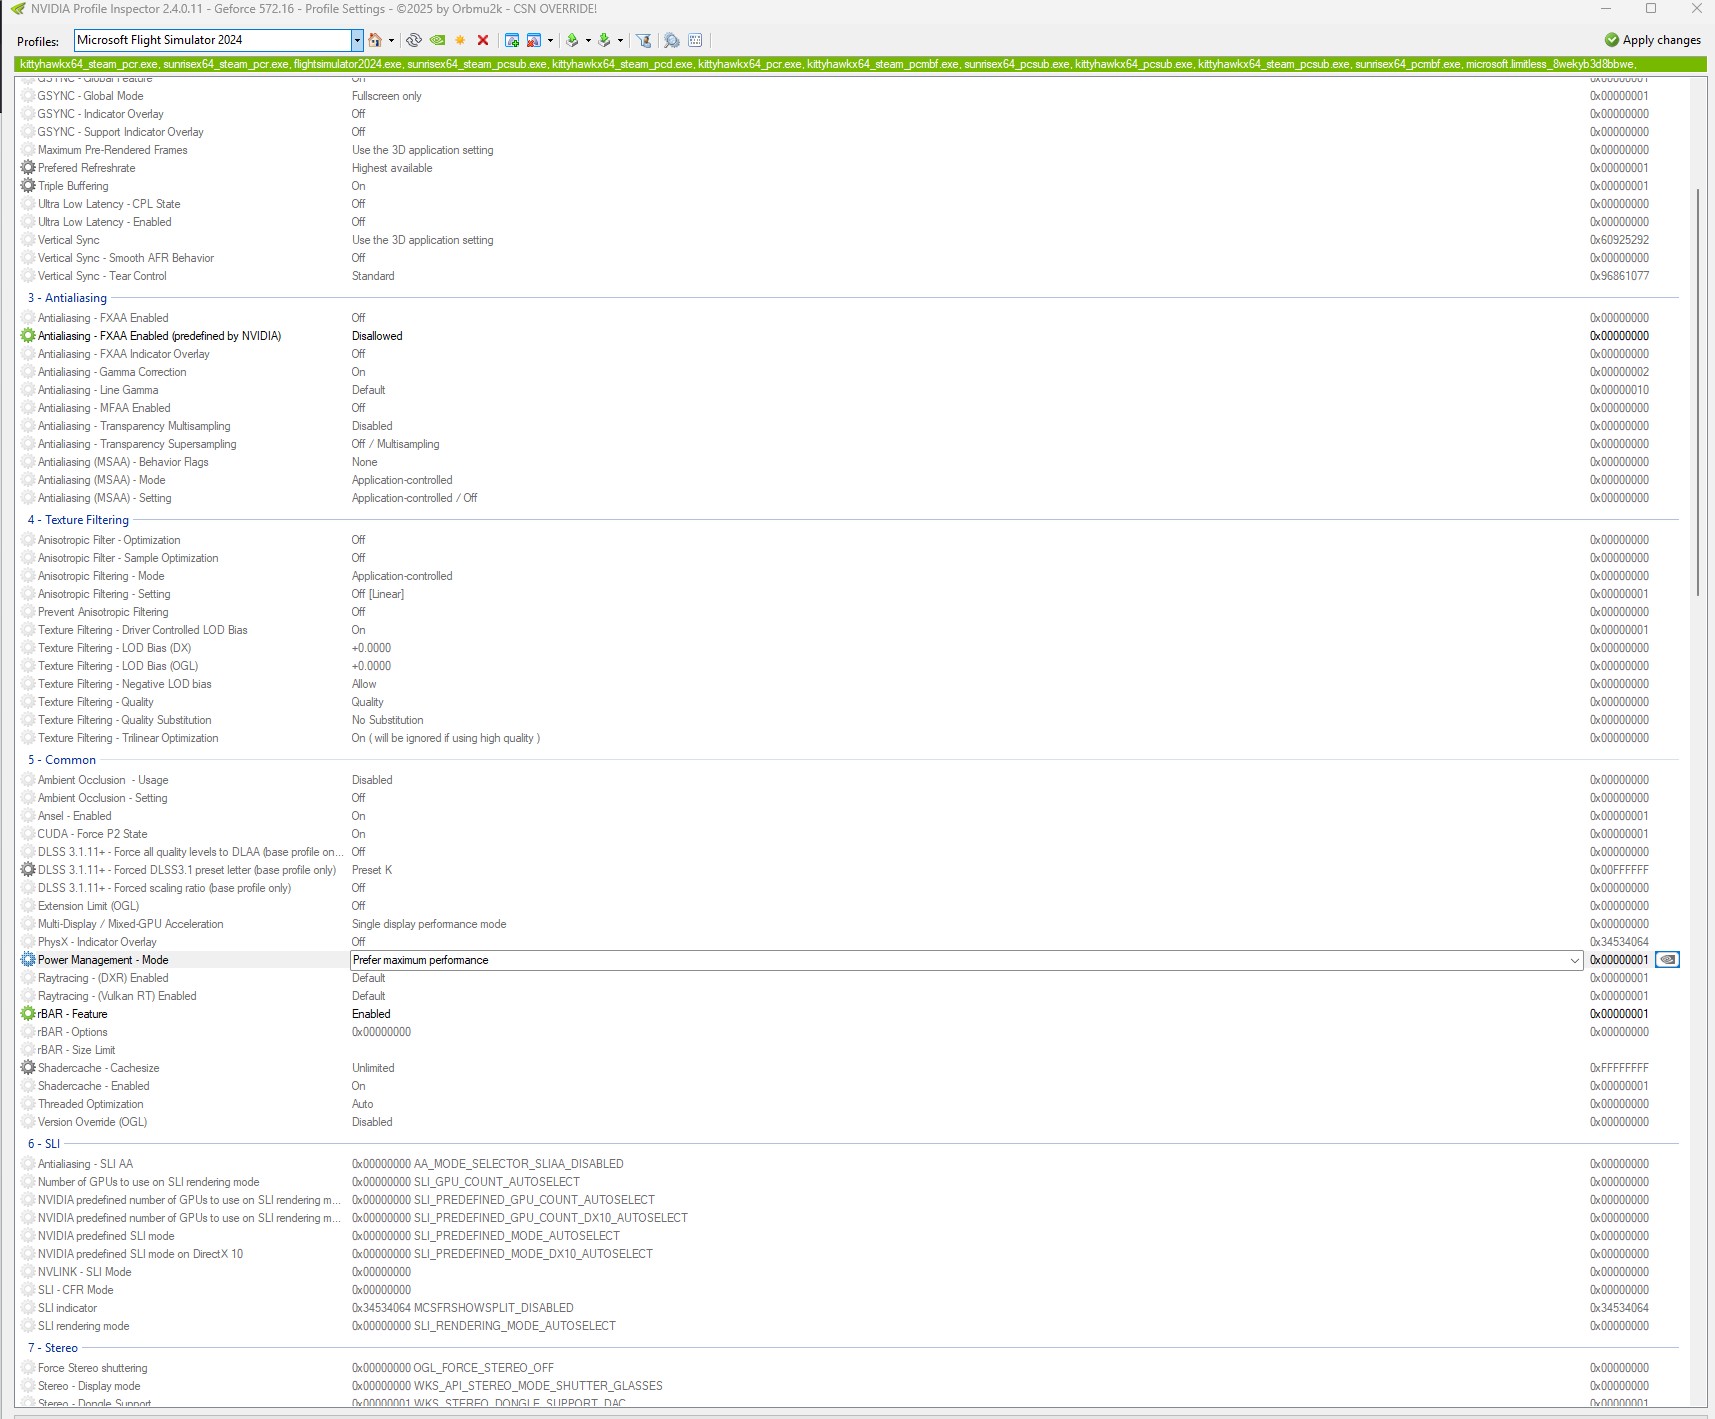Select Raytracing - (DXR) Enabled row
This screenshot has height=1419, width=1715.
(850, 978)
